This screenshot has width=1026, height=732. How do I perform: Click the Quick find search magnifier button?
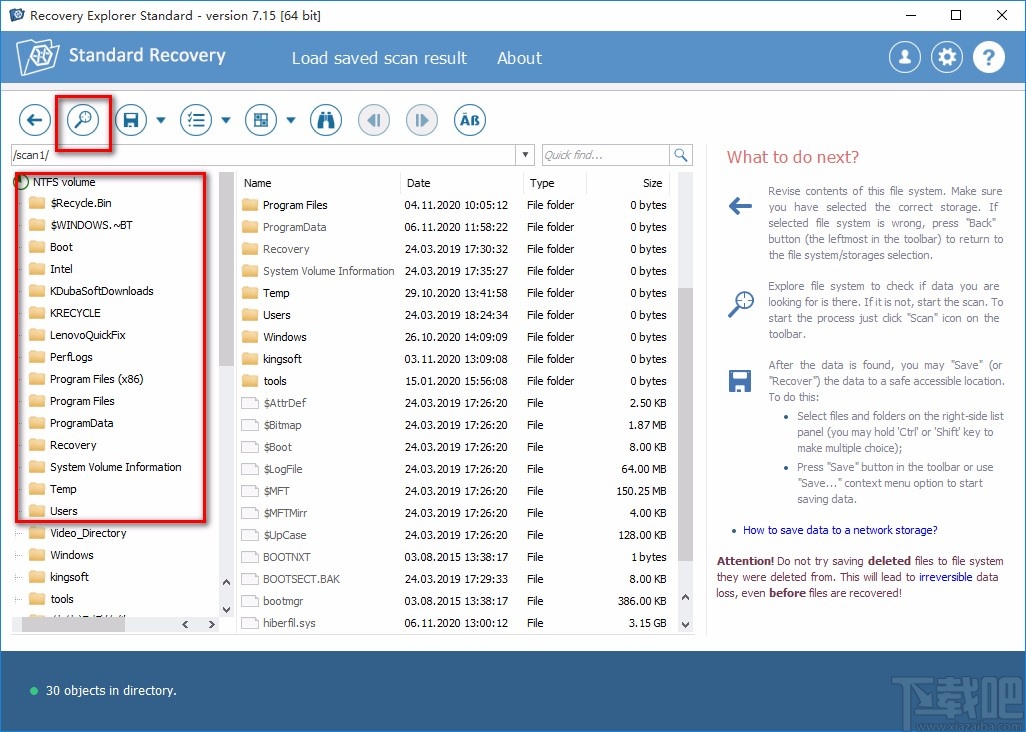(681, 155)
